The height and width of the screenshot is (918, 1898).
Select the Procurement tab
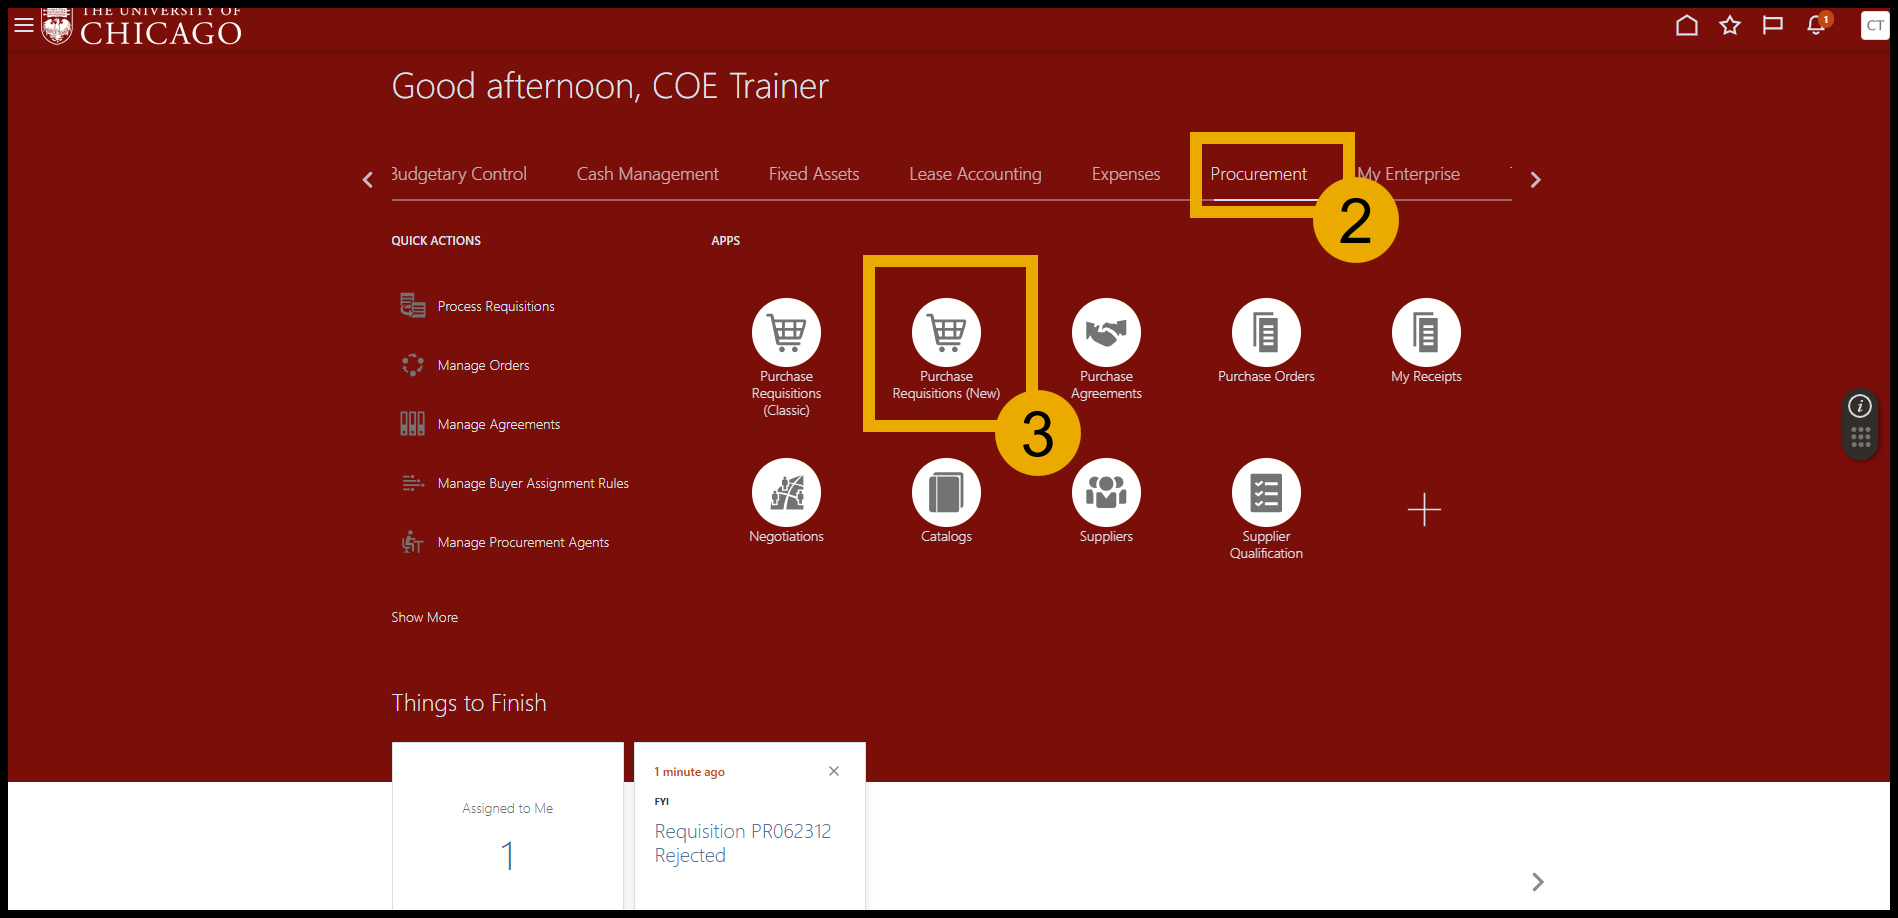1258,174
